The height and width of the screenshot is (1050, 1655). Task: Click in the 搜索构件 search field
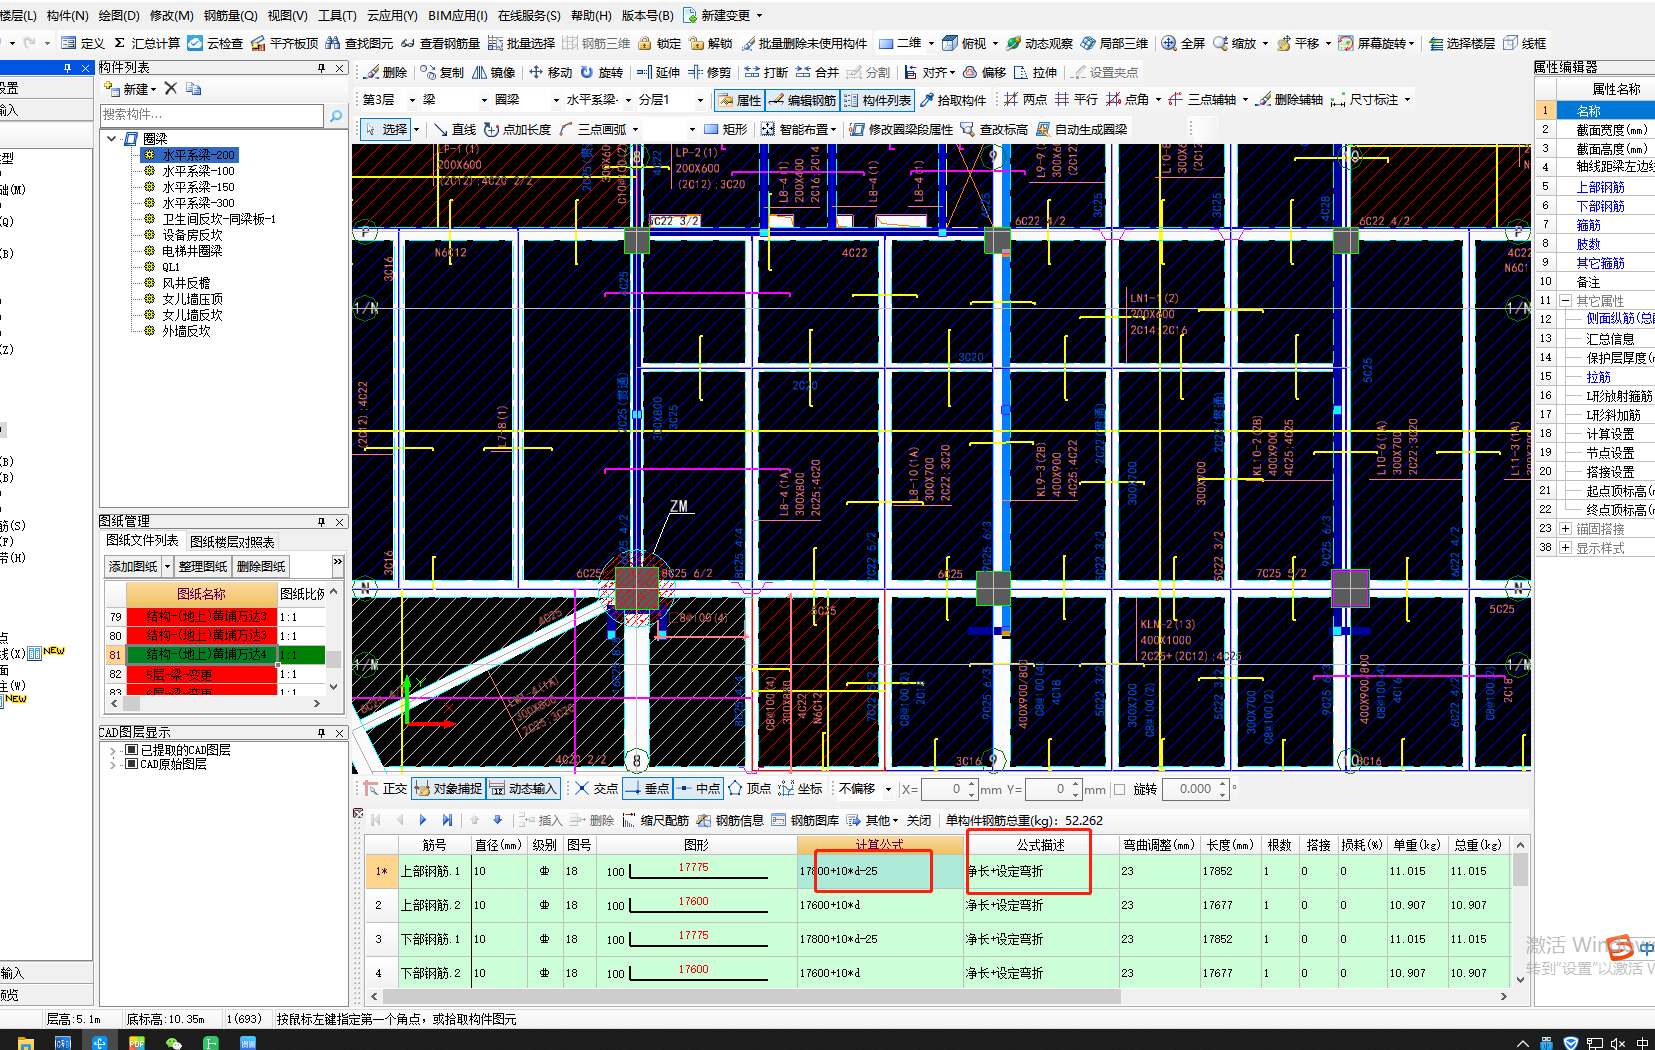(x=212, y=115)
